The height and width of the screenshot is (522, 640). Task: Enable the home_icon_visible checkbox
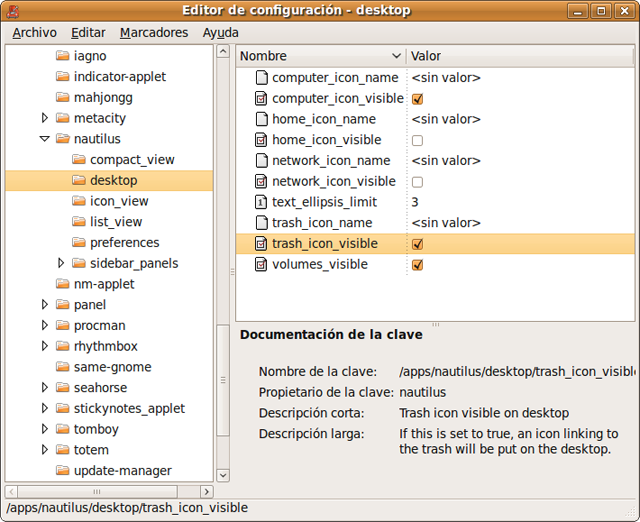tap(418, 140)
